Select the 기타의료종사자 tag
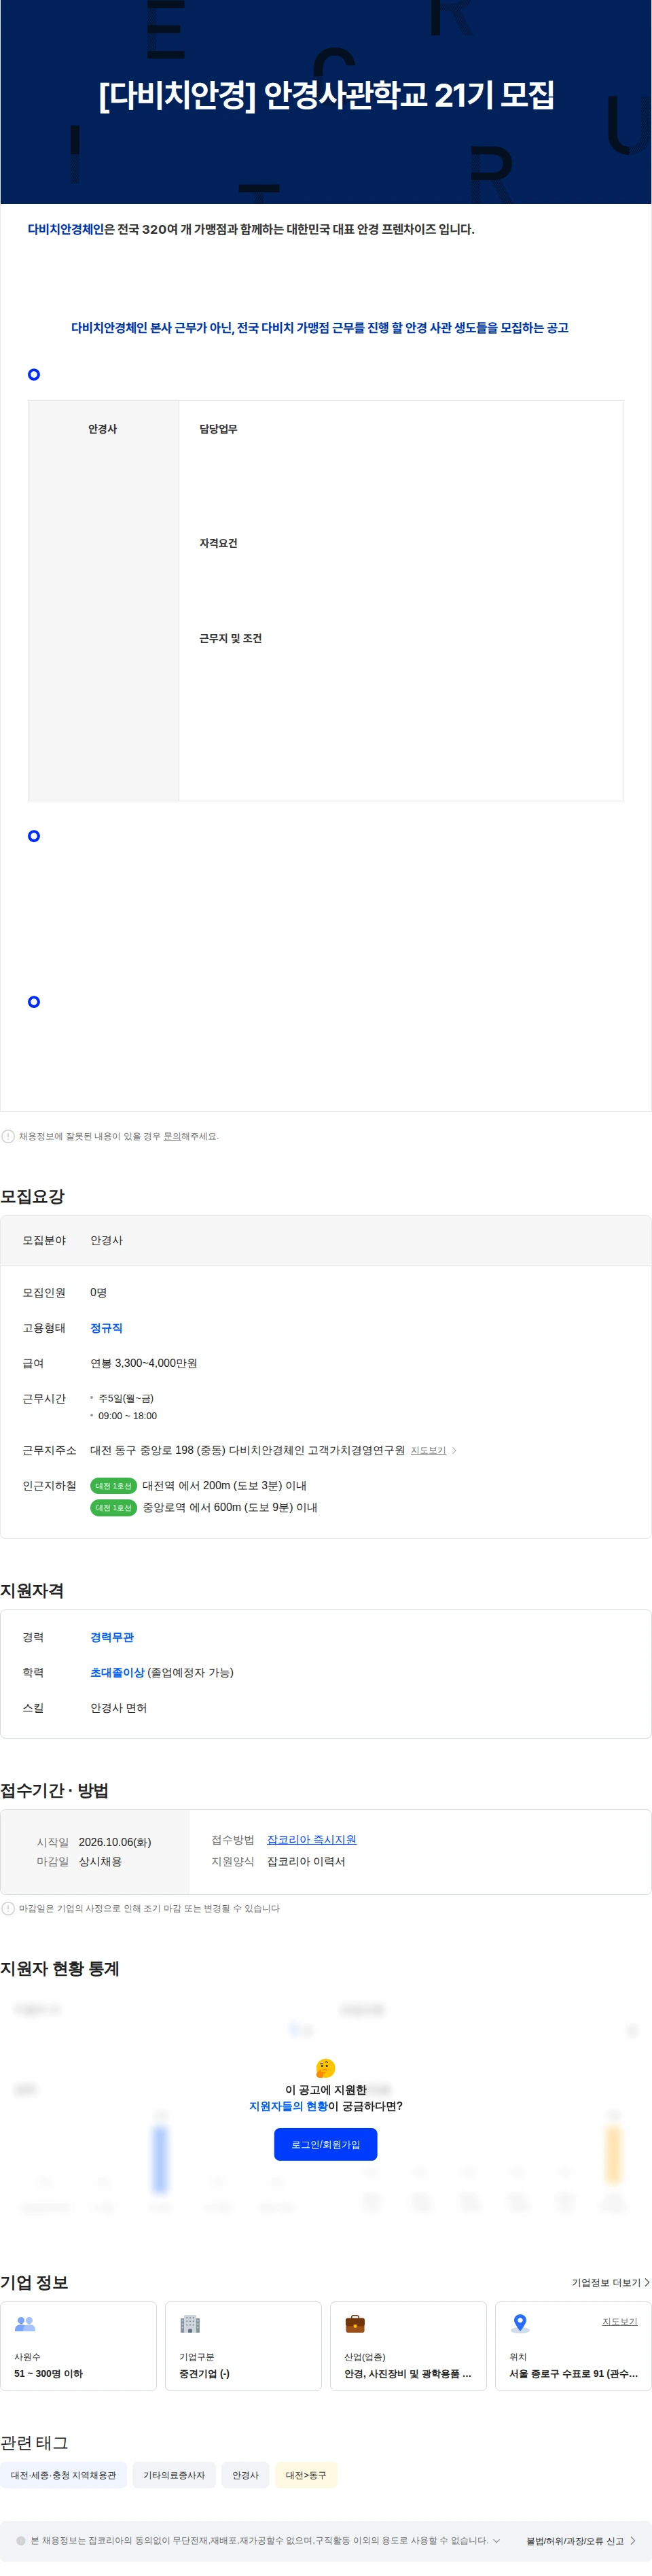 coord(174,2475)
